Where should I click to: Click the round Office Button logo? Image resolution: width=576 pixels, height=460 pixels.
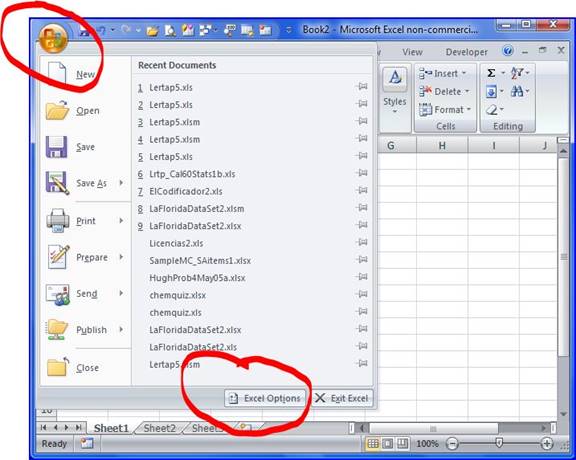click(53, 39)
